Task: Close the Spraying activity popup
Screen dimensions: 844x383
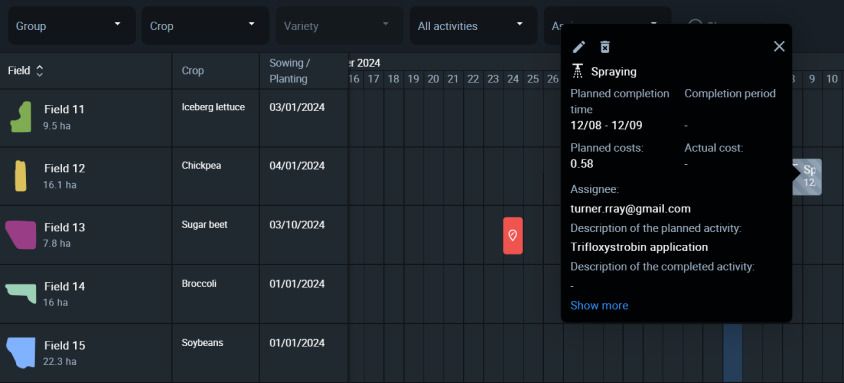Action: click(x=779, y=46)
